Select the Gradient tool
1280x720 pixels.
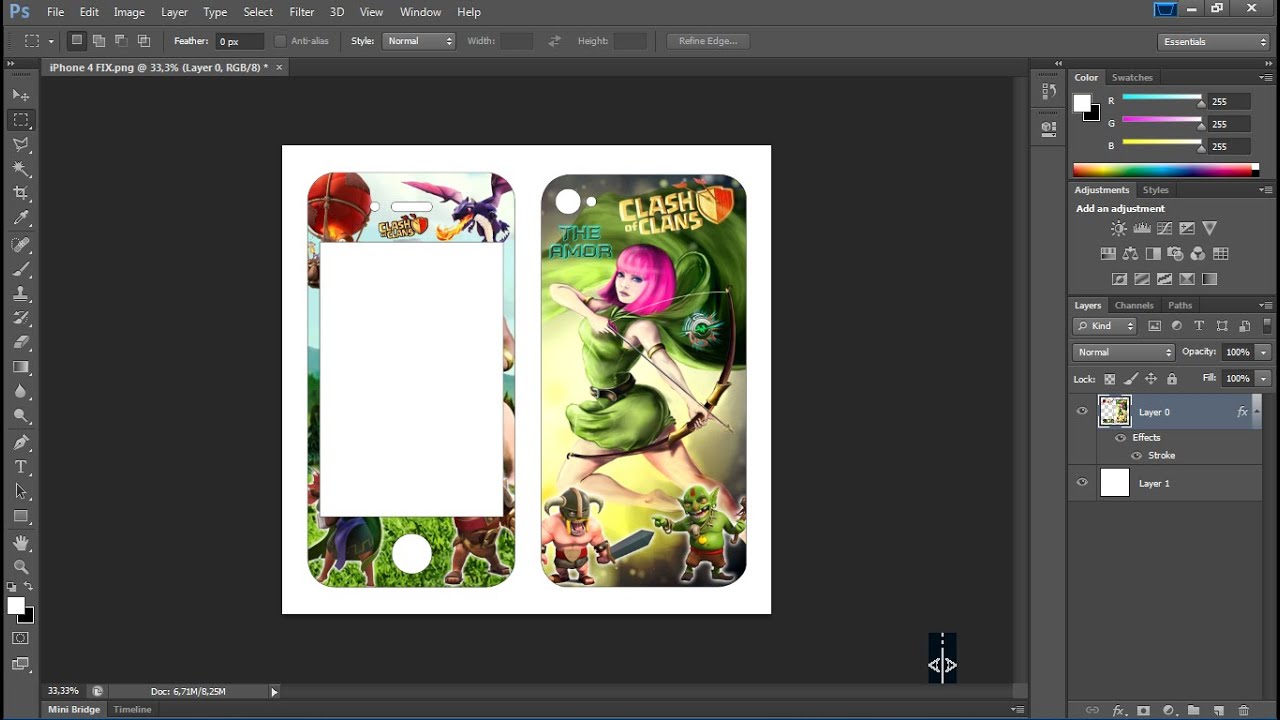[x=21, y=367]
